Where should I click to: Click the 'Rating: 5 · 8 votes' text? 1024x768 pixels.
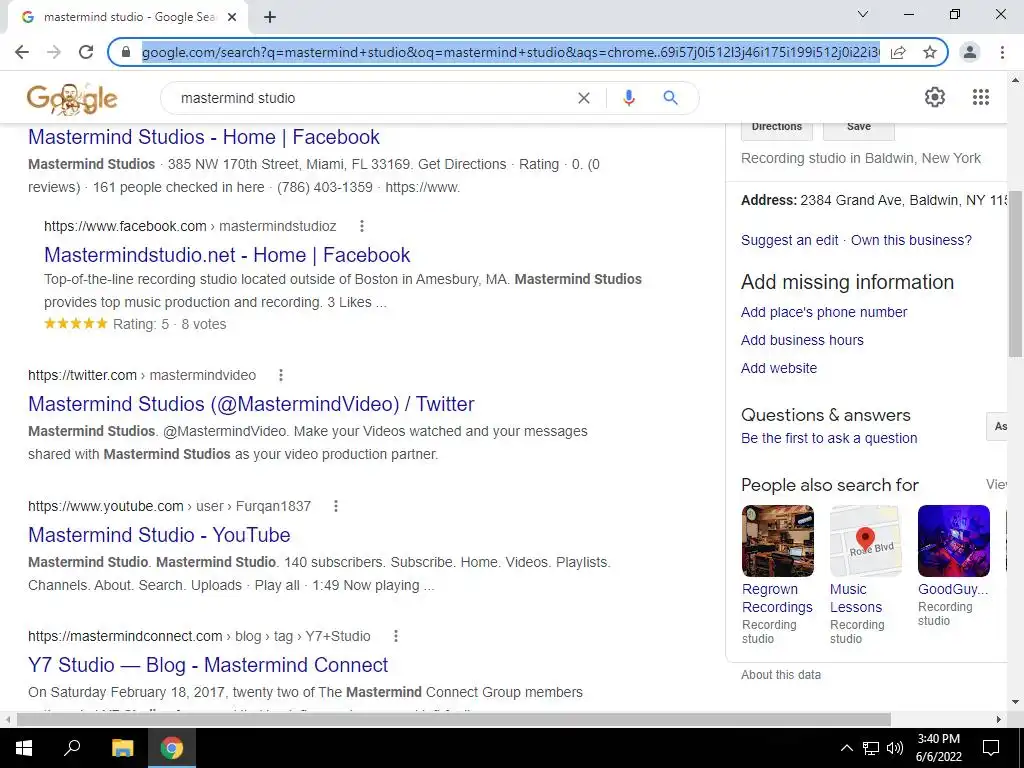point(170,324)
